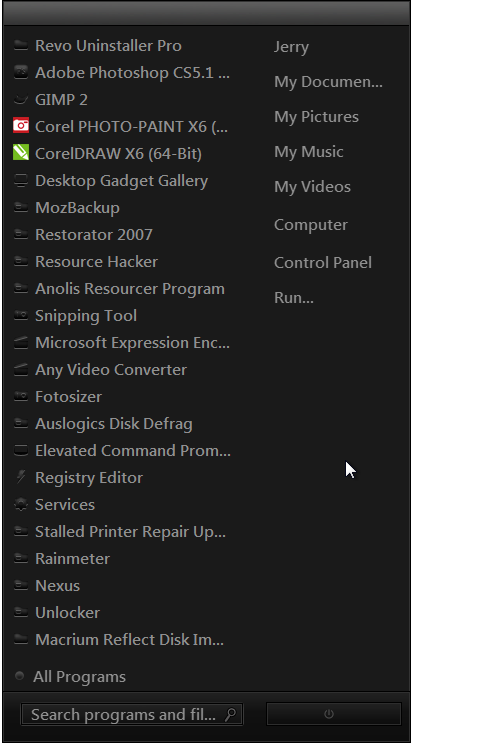Click the Services gear icon
Image resolution: width=490 pixels, height=743 pixels.
point(21,504)
